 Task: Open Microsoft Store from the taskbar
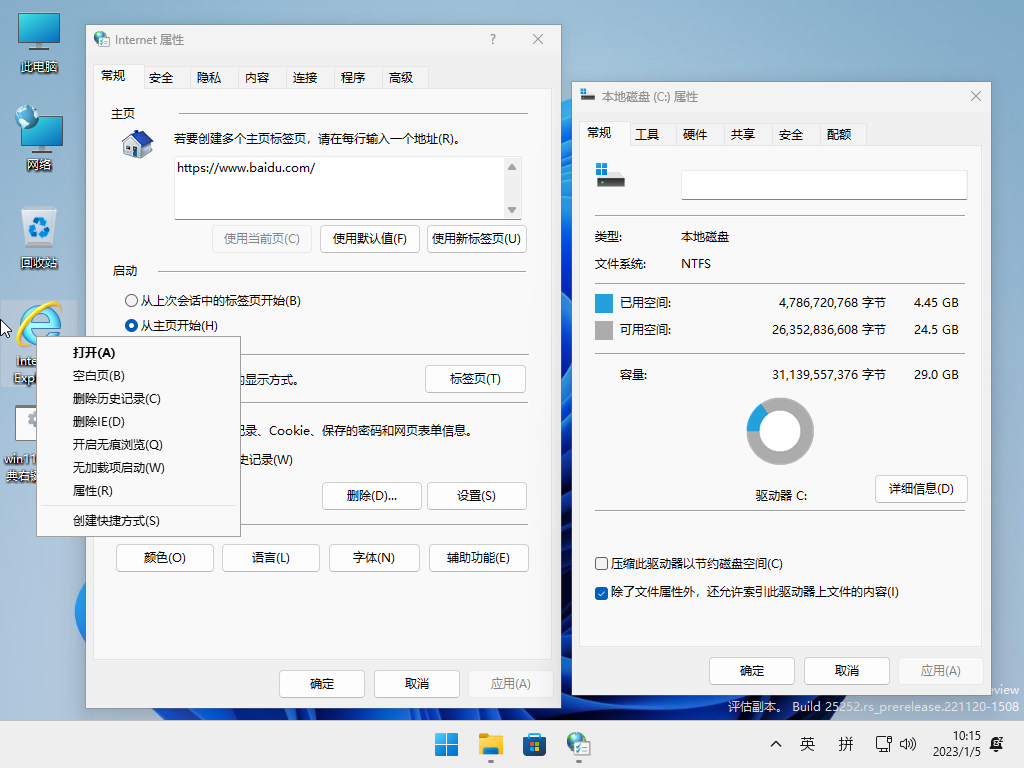coord(534,744)
